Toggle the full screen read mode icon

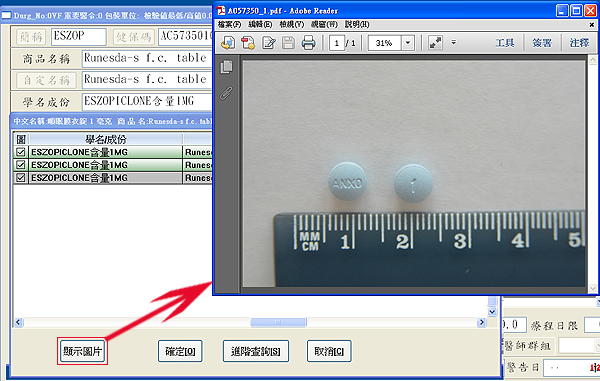(x=435, y=43)
